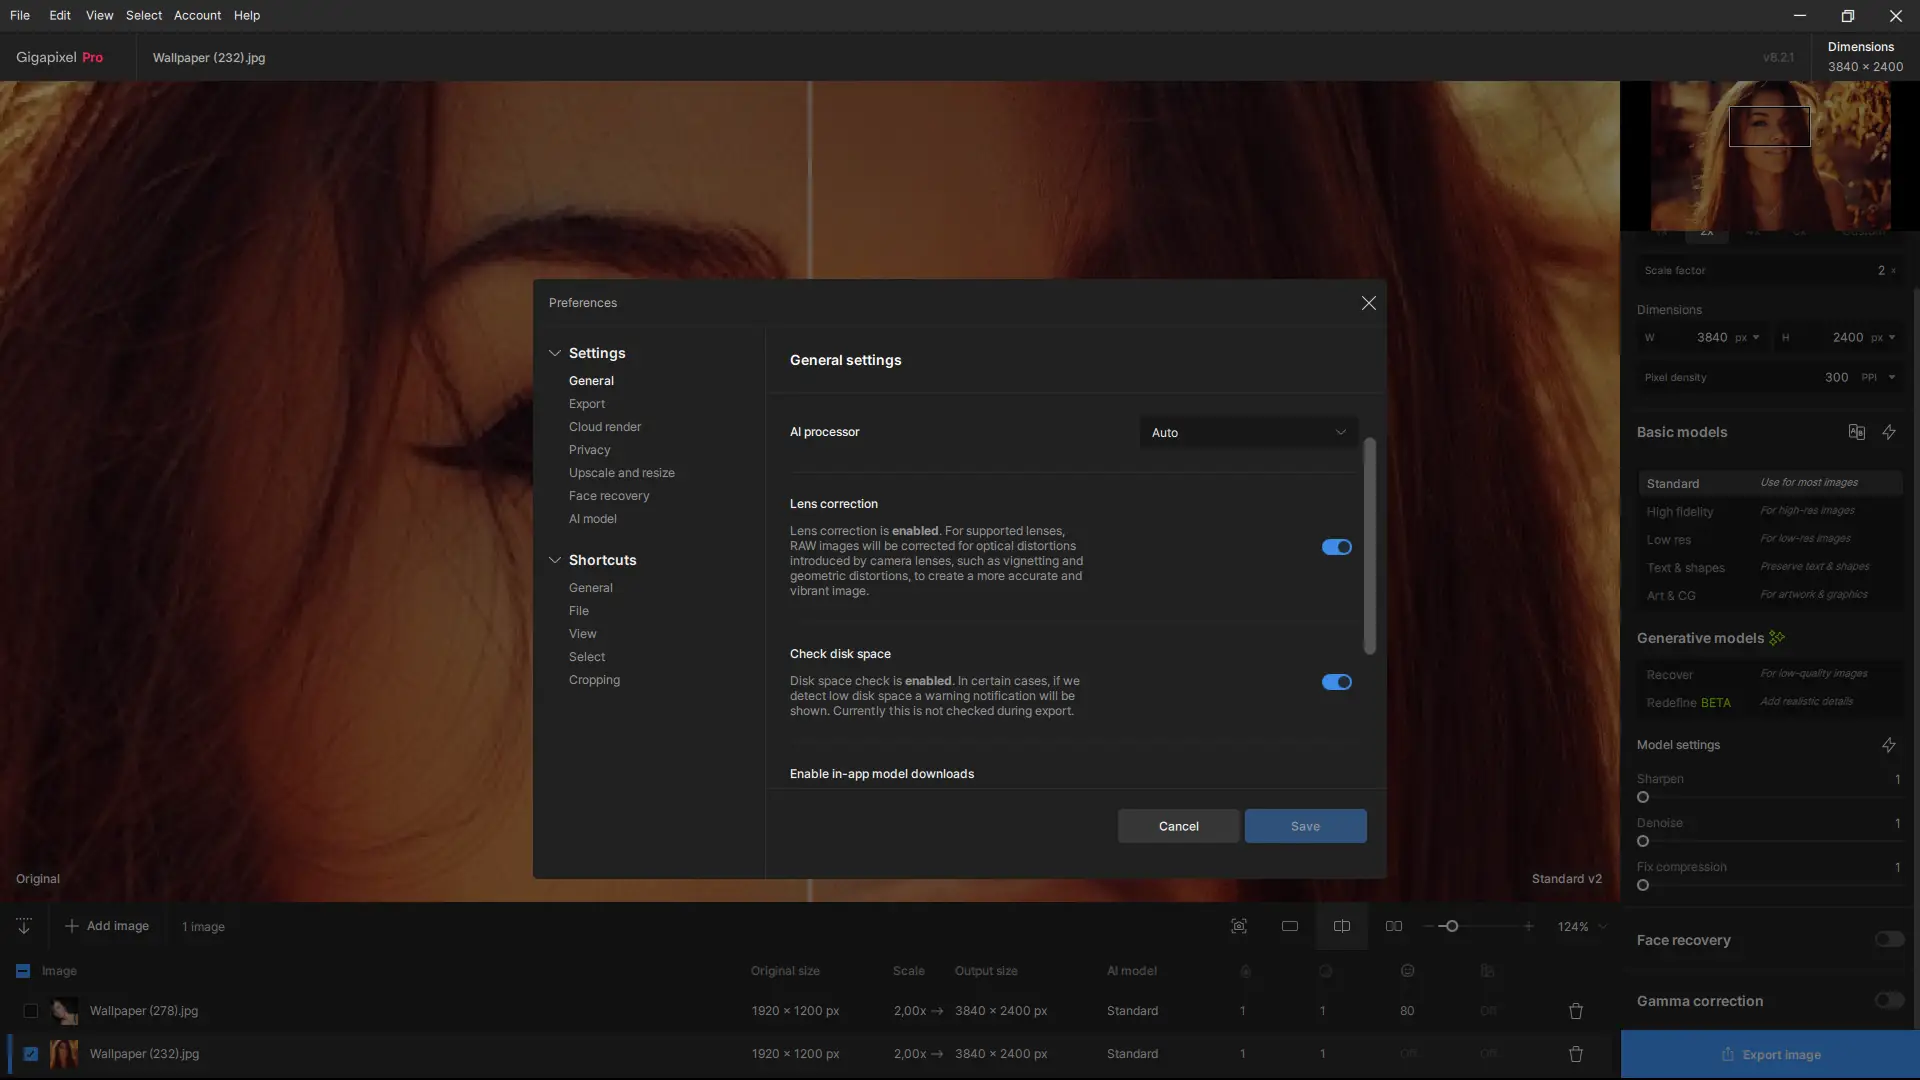Image resolution: width=1920 pixels, height=1080 pixels.
Task: Disable the Lens correction toggle
Action: click(1337, 547)
